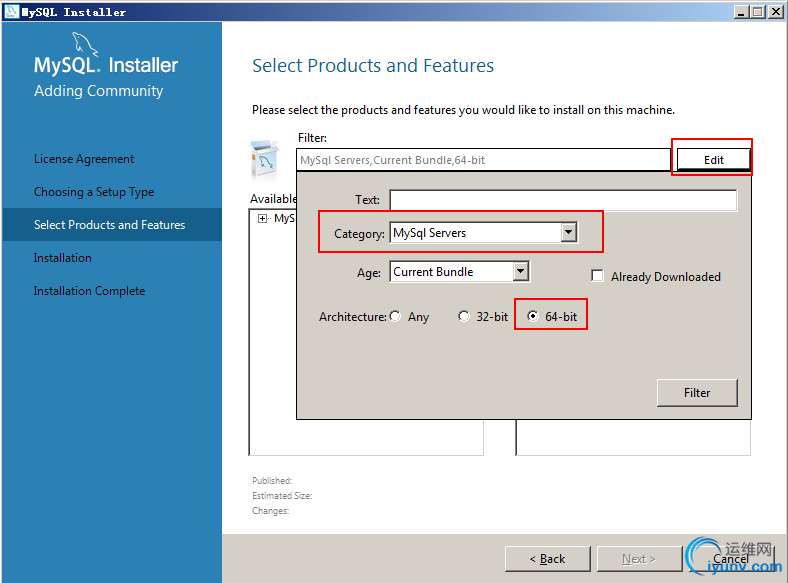Select the Any architecture radio button

[396, 316]
